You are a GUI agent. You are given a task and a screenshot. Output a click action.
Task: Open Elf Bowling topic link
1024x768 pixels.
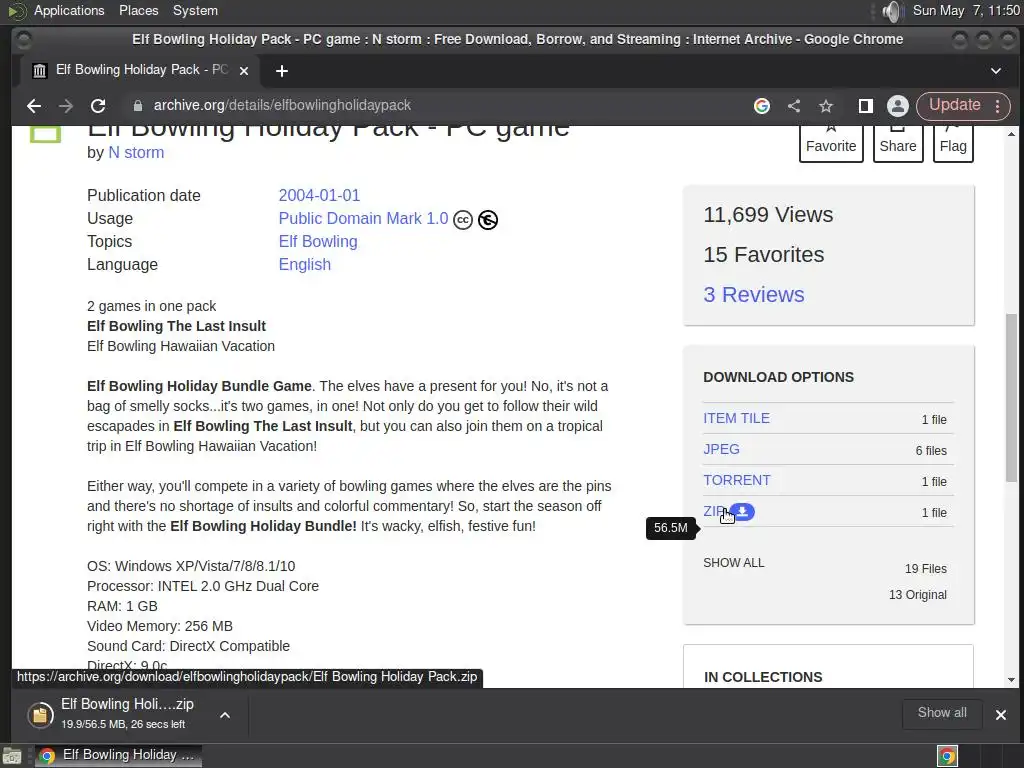point(318,242)
